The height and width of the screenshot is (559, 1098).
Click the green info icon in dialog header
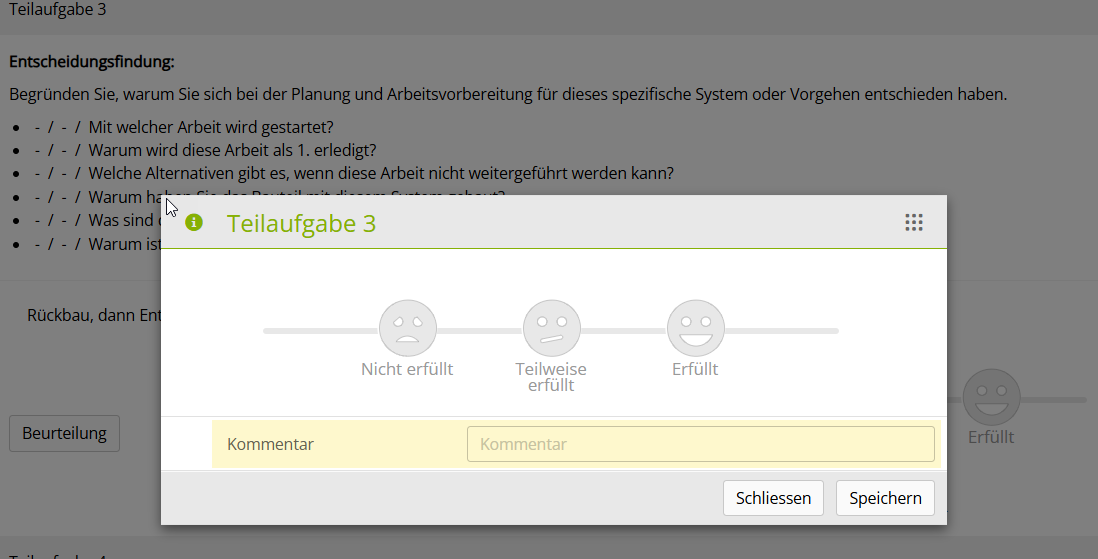tap(194, 222)
